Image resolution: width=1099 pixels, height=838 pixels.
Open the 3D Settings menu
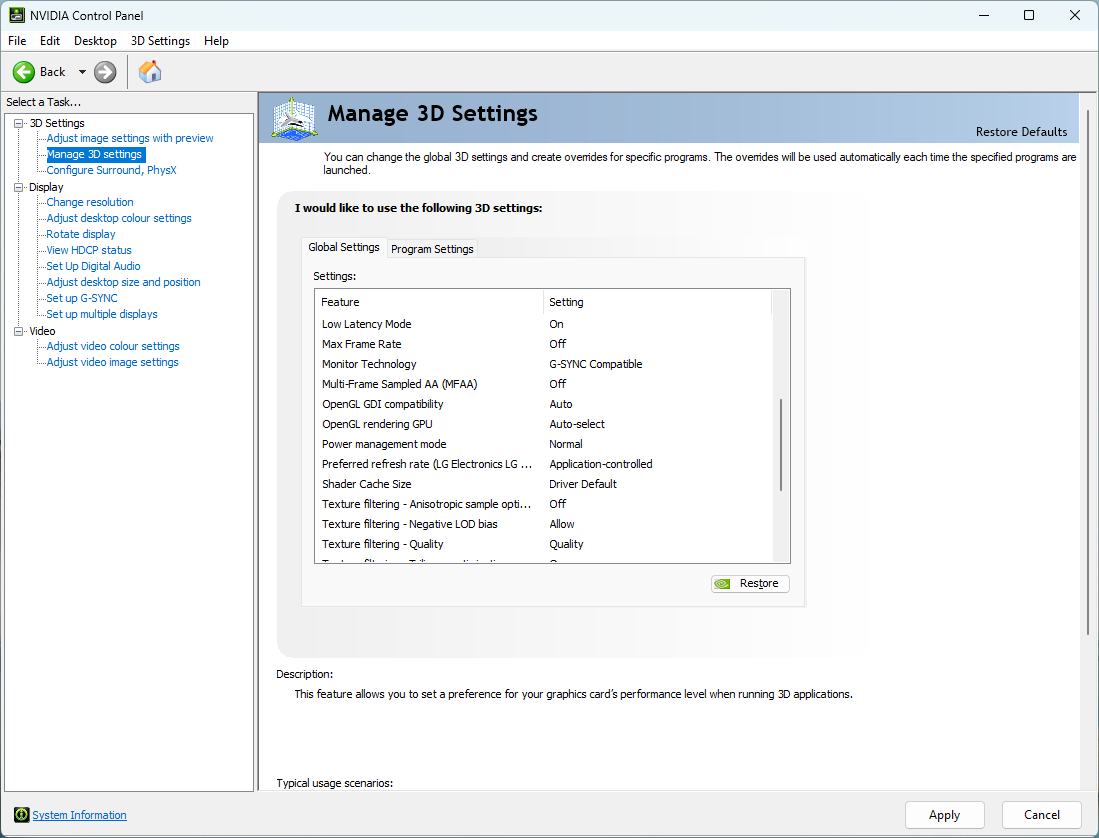coord(161,41)
